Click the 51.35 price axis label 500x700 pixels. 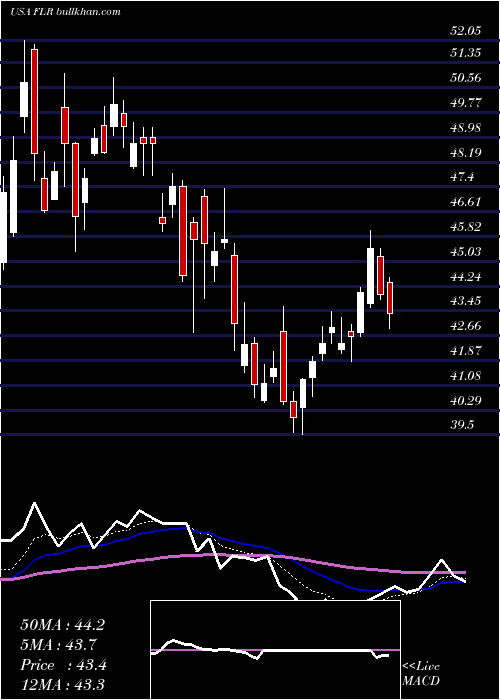tap(466, 53)
